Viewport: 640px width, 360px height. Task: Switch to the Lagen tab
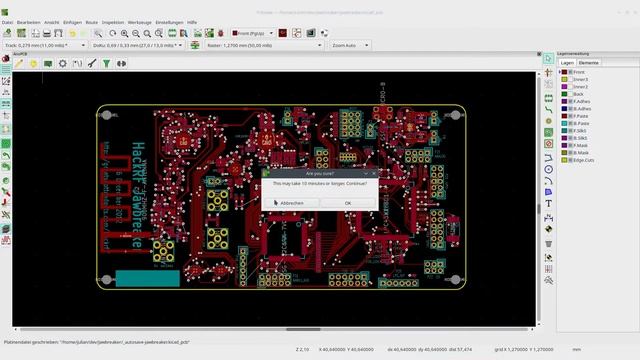(567, 63)
